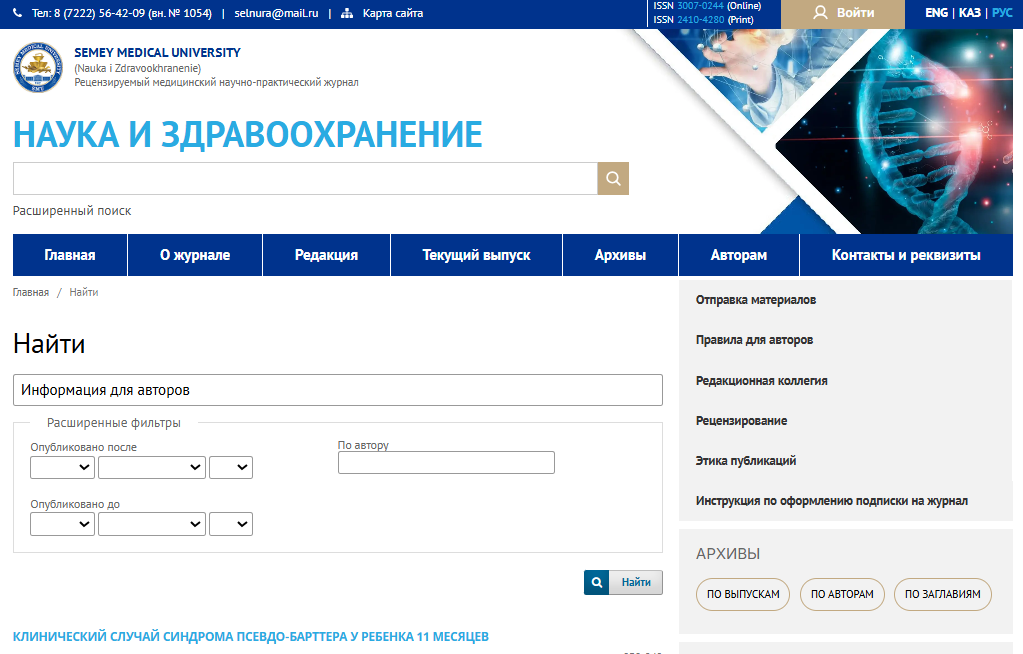Open Этика публикаций sidebar link
Image resolution: width=1023 pixels, height=654 pixels.
[x=746, y=461]
